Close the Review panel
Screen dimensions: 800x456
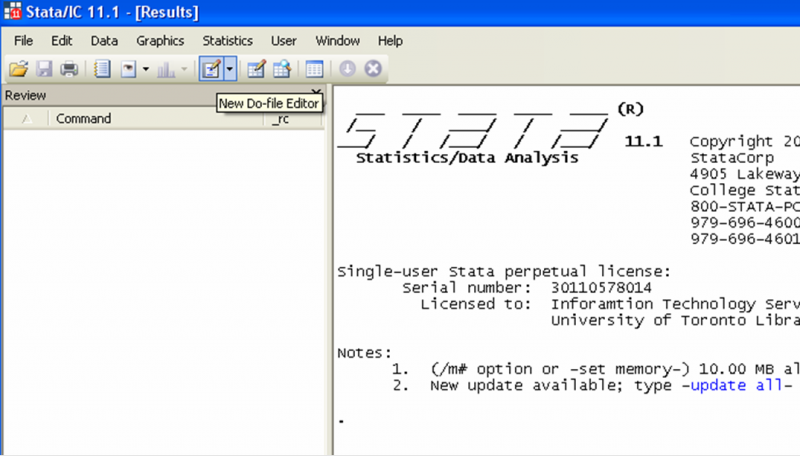point(316,92)
